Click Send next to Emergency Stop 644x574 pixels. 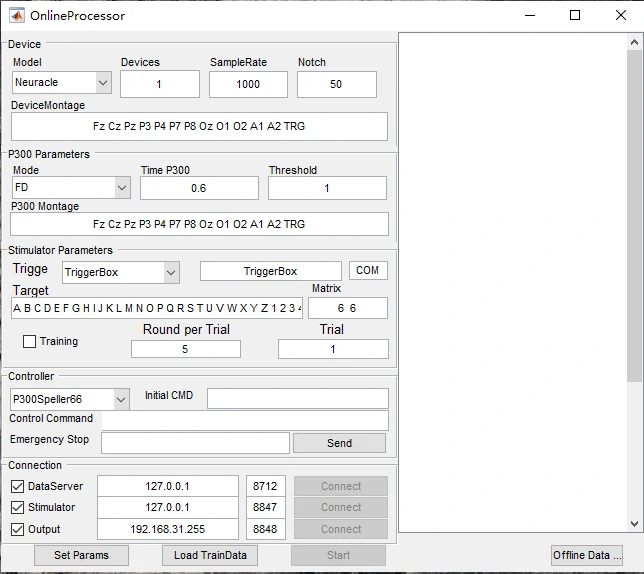pyautogui.click(x=339, y=443)
